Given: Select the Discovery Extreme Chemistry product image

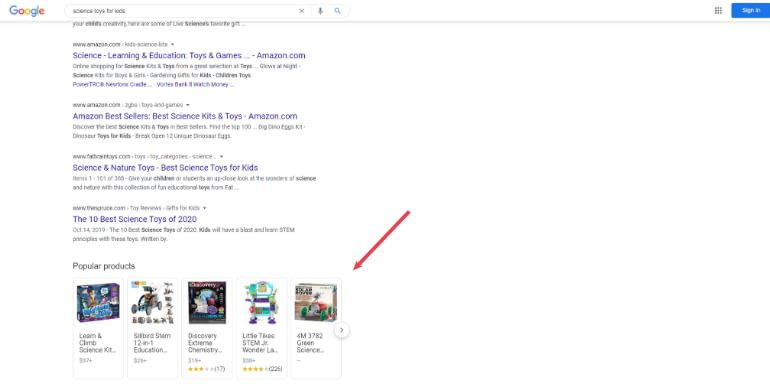Looking at the screenshot, I should (207, 302).
